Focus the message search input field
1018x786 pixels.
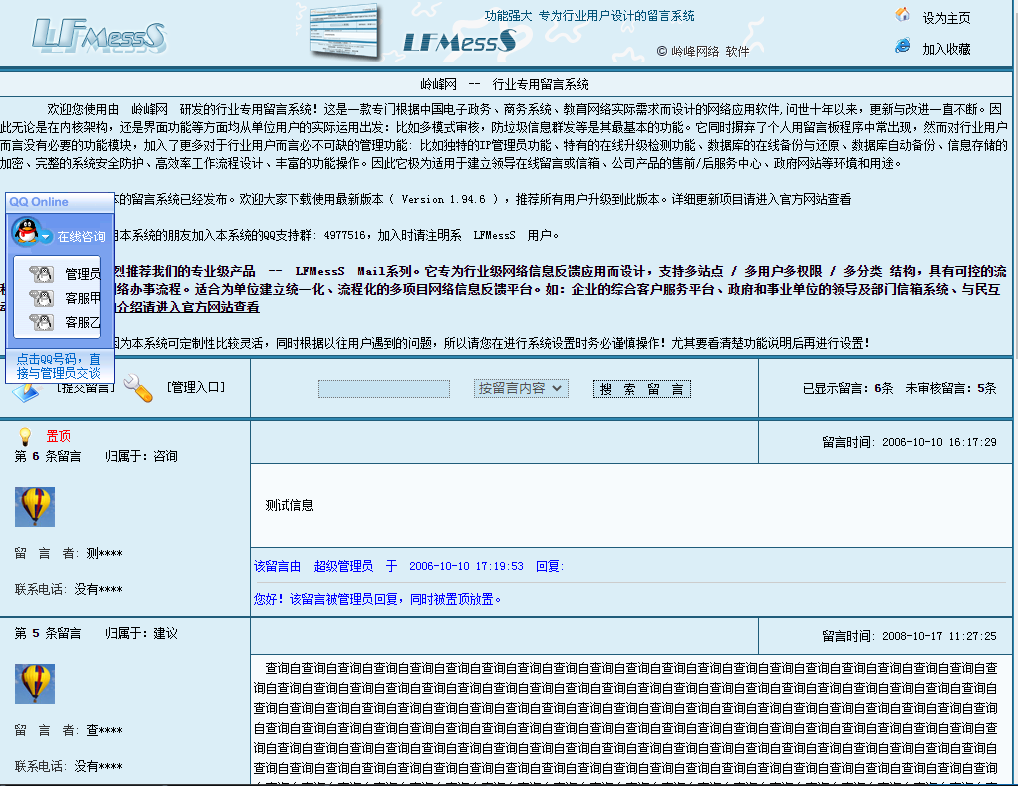[384, 389]
